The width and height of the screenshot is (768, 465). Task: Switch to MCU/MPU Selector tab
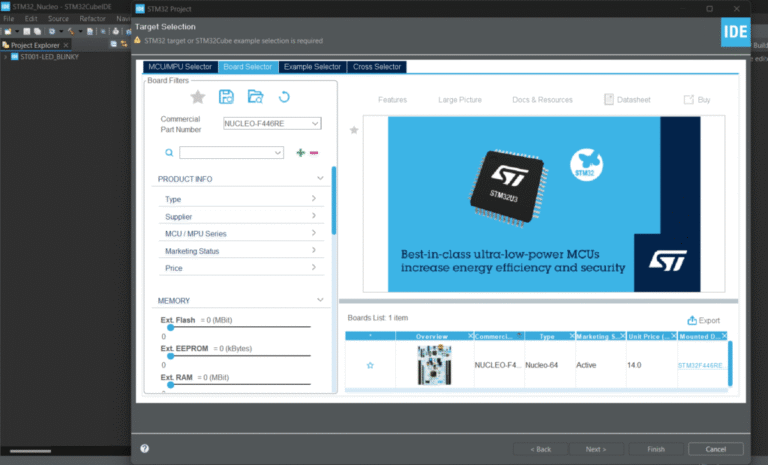pos(180,67)
